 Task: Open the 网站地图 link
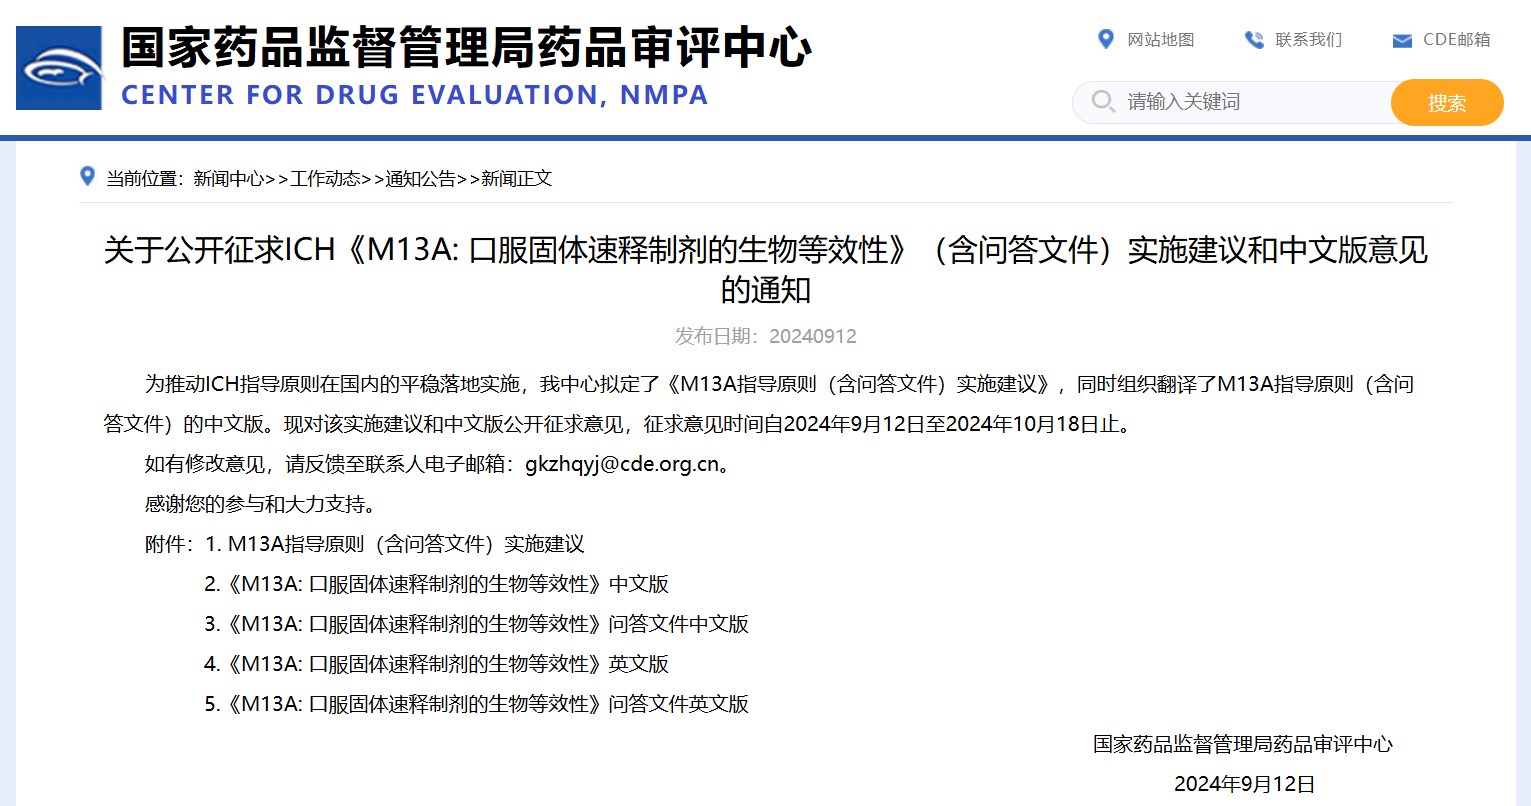tap(1160, 39)
